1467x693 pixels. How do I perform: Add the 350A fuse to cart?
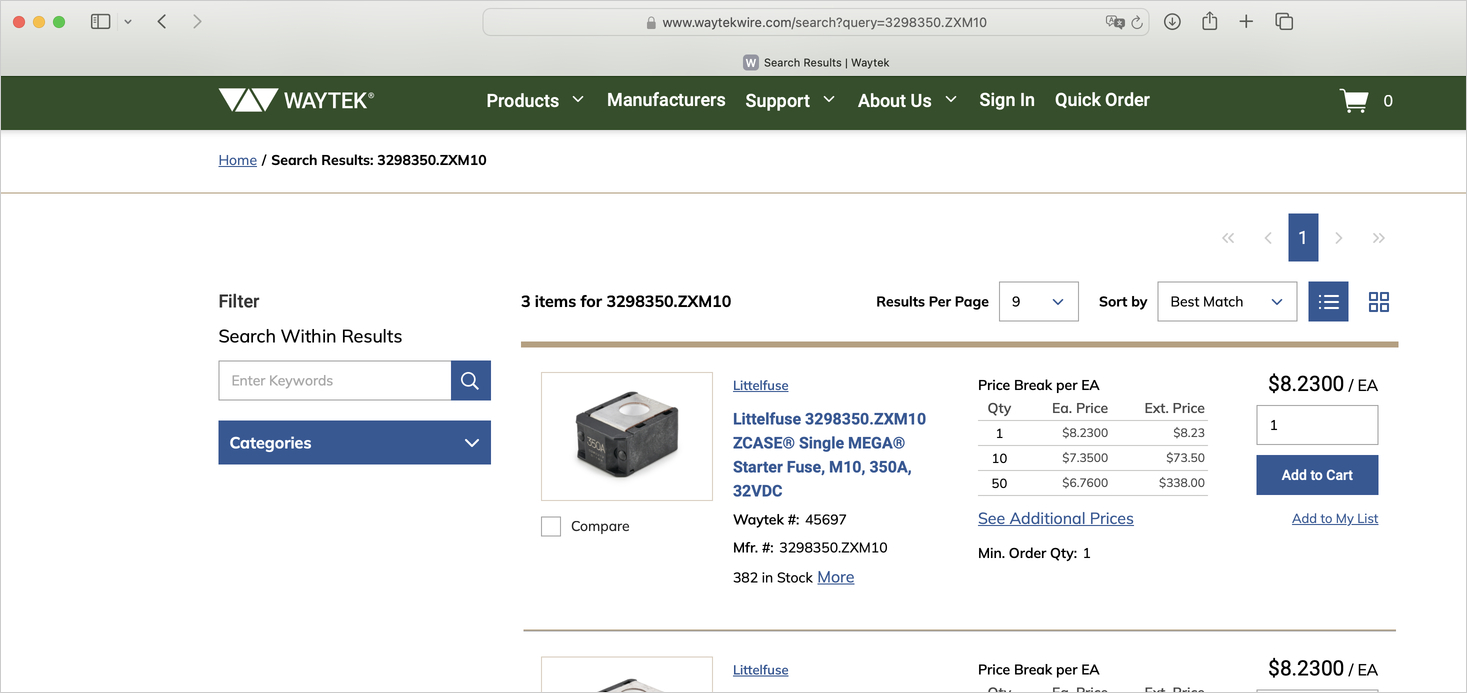coord(1316,475)
